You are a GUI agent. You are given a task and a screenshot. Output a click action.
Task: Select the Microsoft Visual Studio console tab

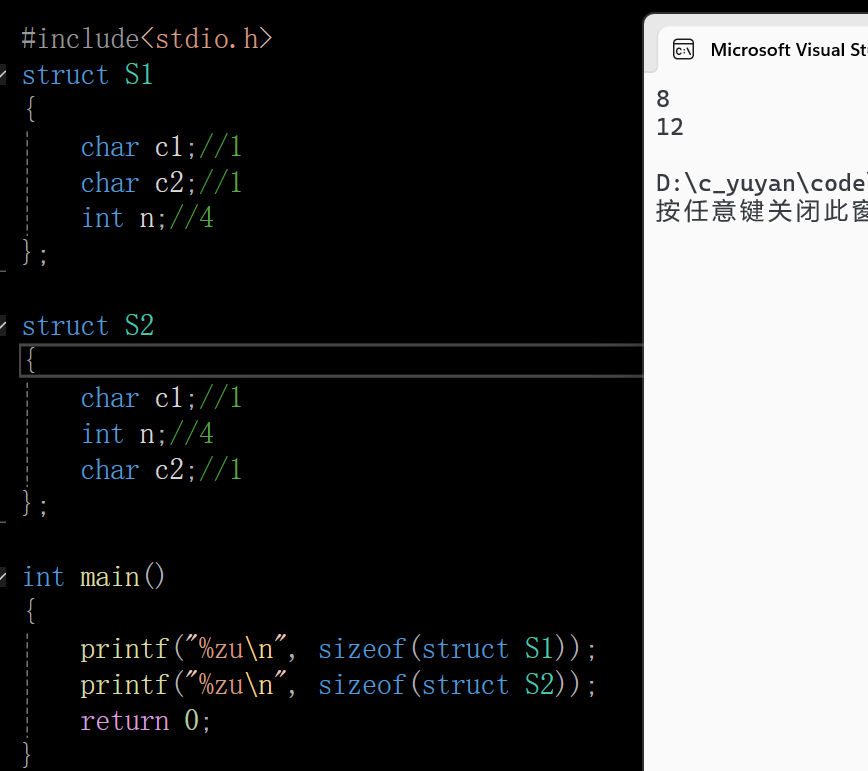[x=763, y=49]
